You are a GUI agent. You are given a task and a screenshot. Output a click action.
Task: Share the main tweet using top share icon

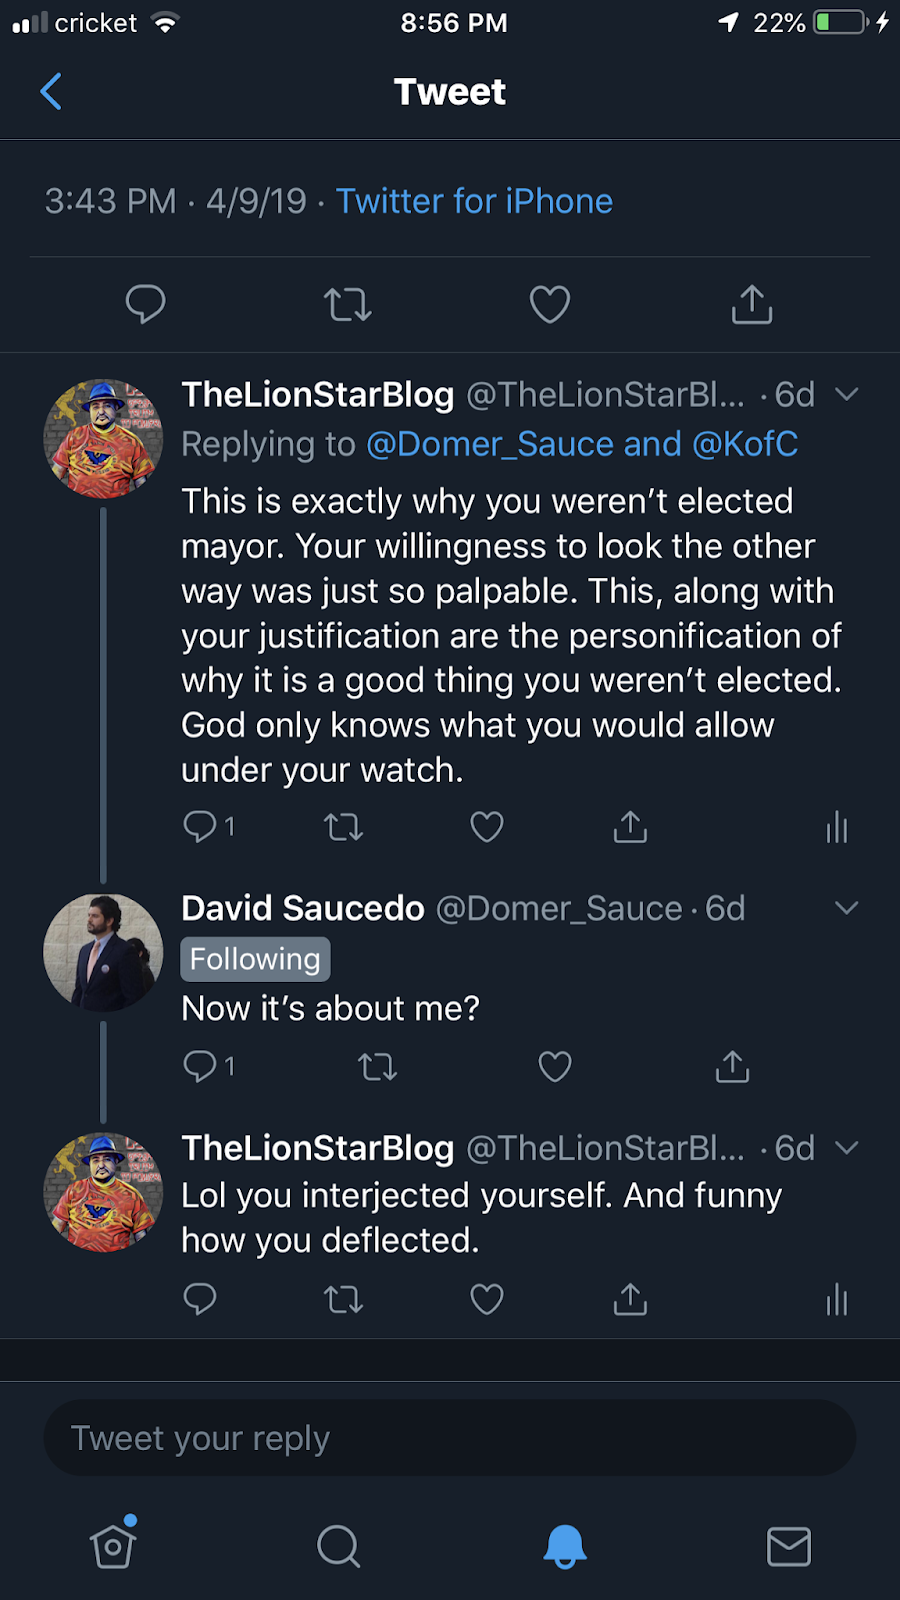pyautogui.click(x=752, y=304)
